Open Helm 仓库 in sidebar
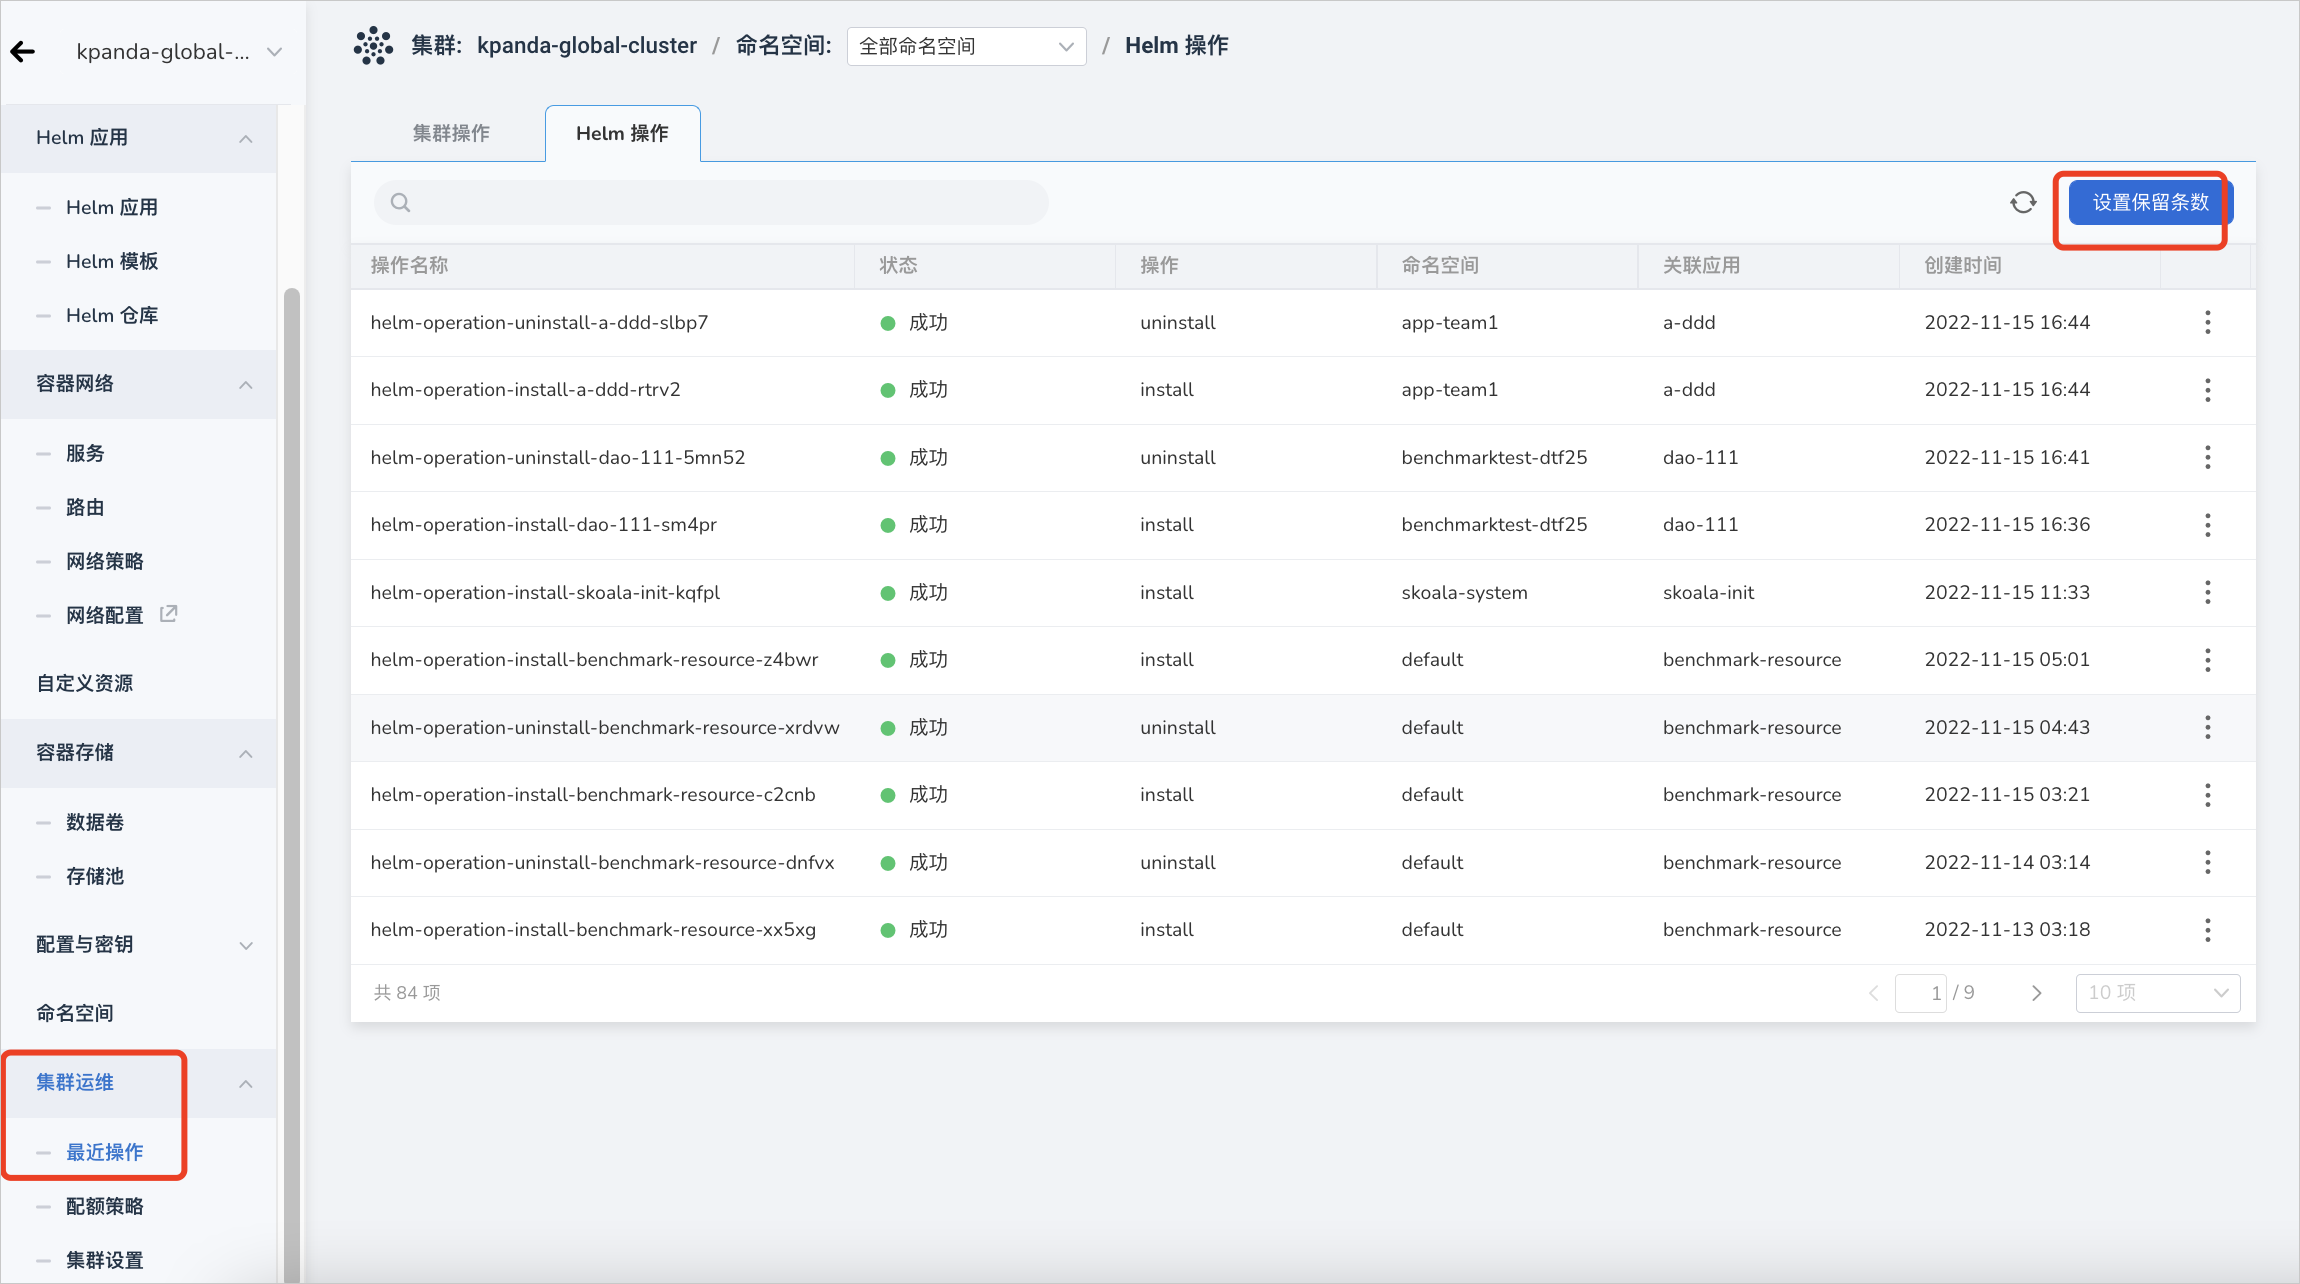 (x=112, y=316)
